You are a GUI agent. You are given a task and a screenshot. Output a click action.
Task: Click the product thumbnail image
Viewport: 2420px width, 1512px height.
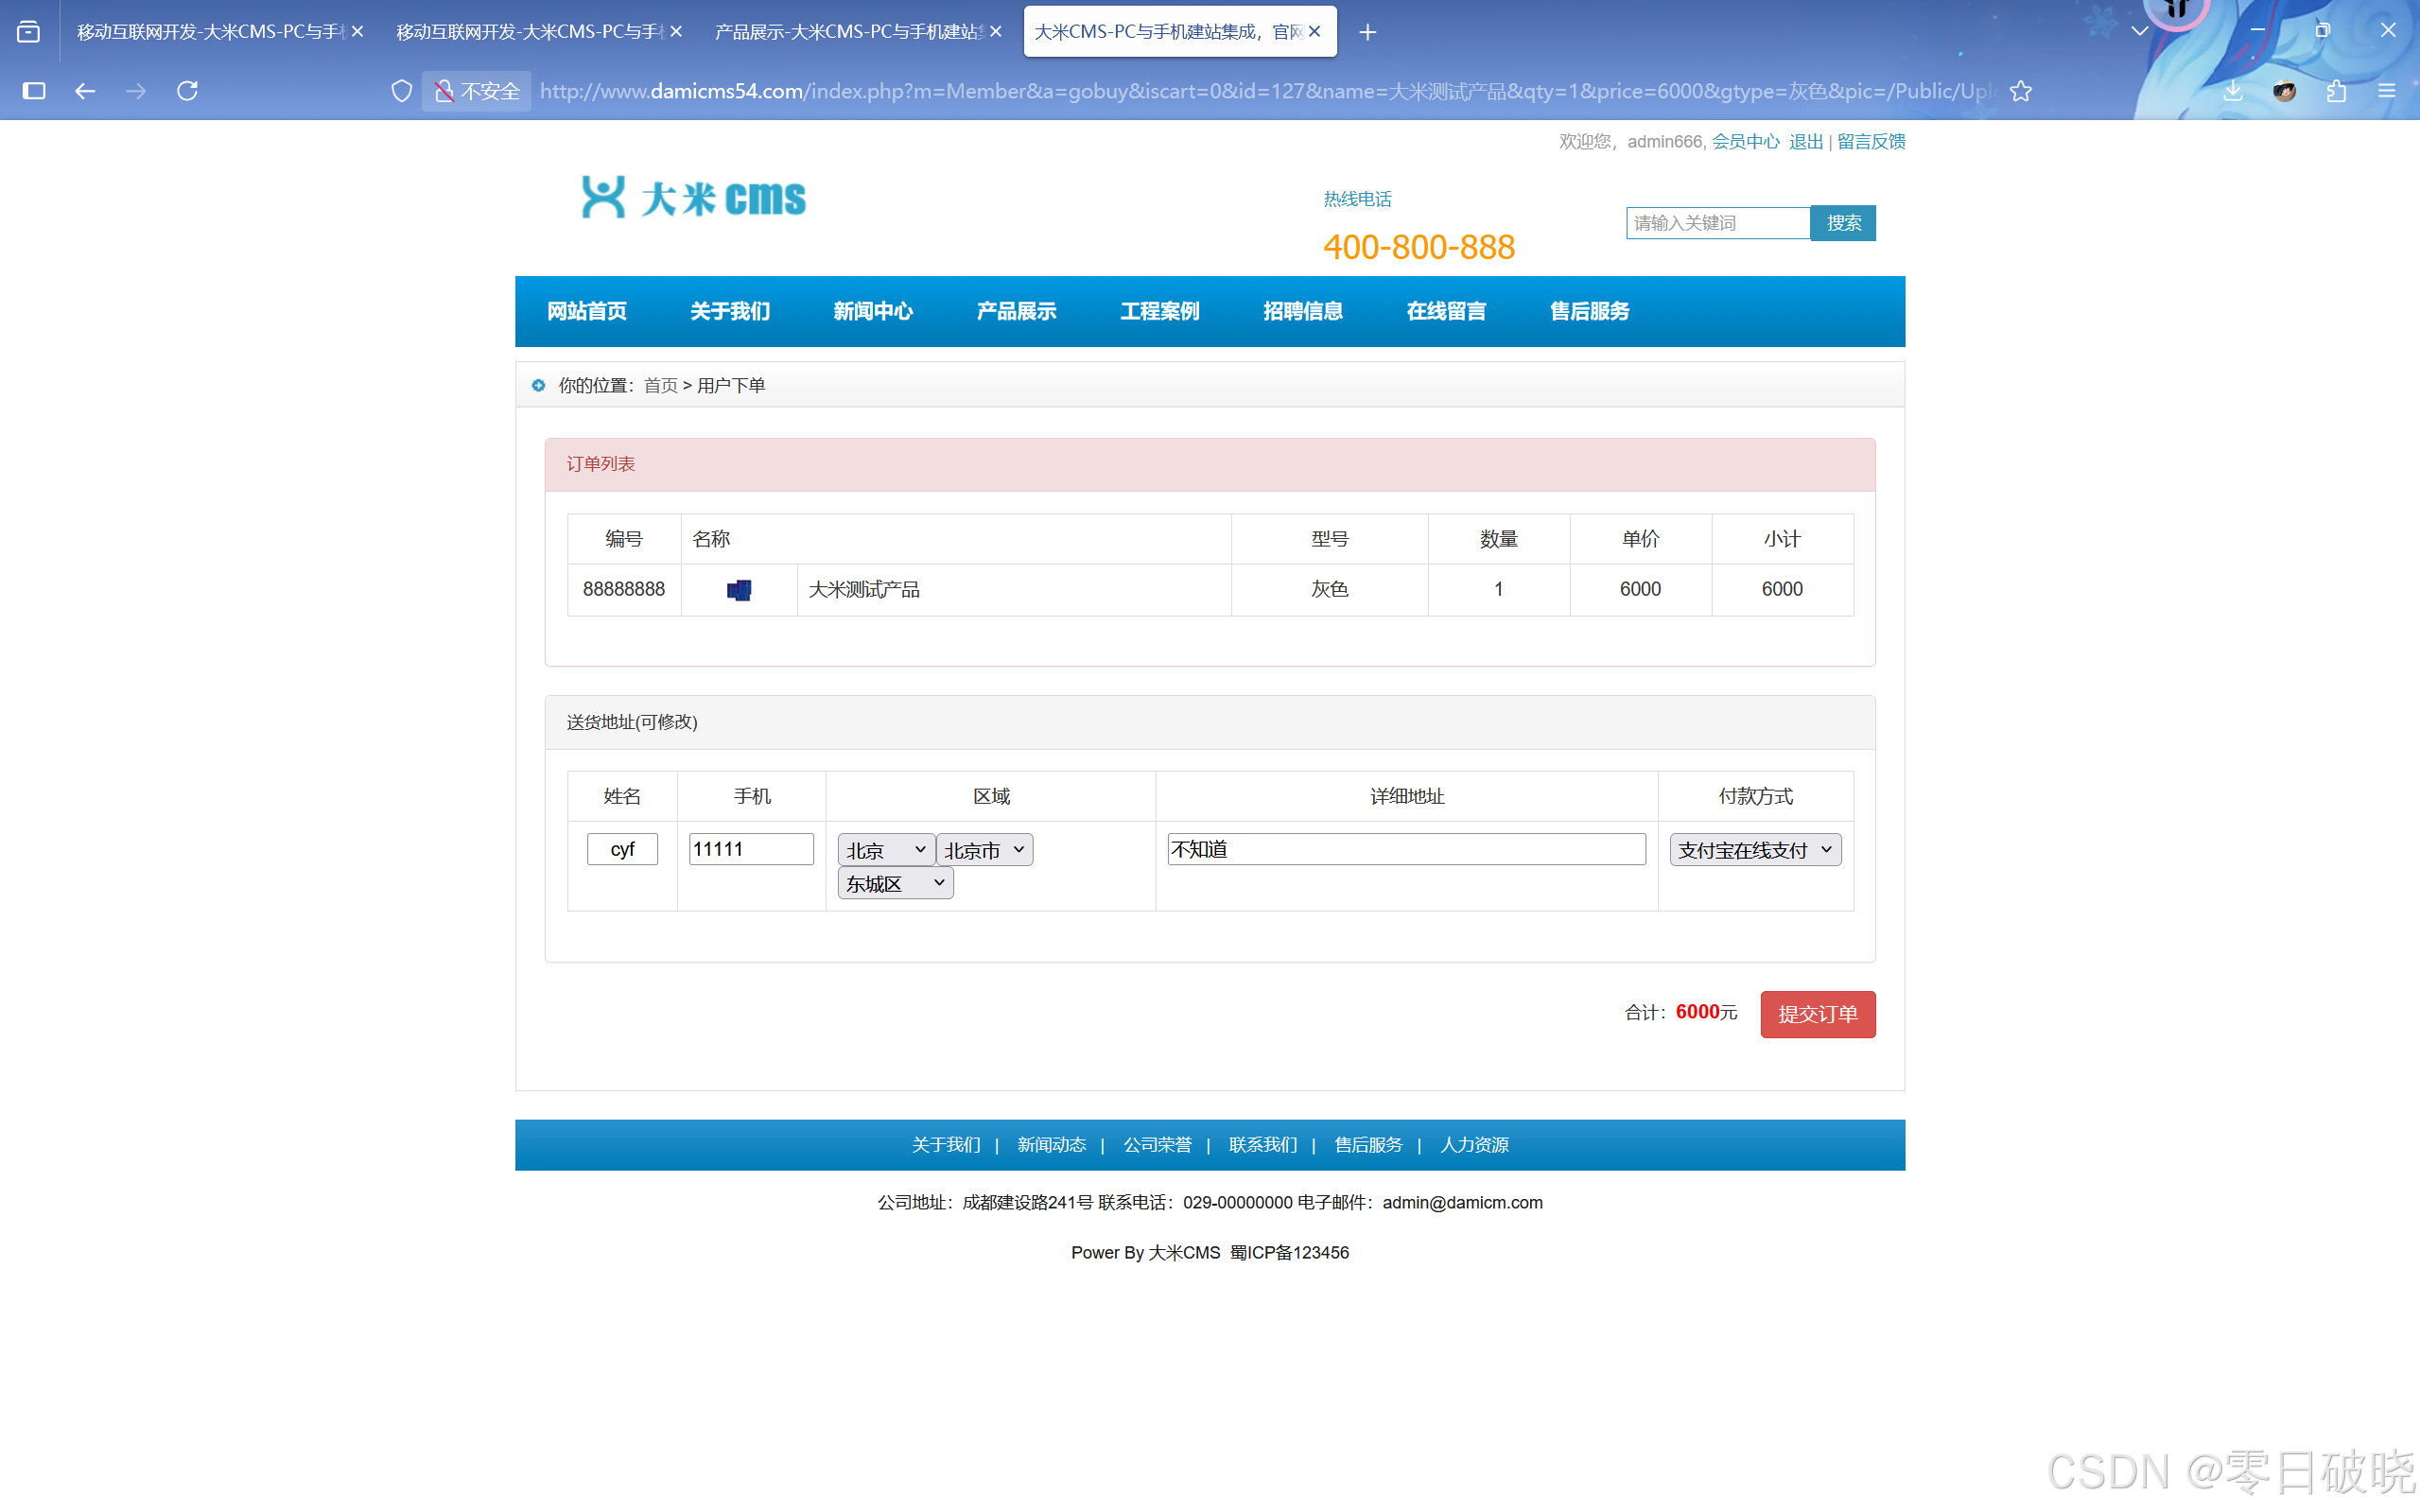coord(739,590)
